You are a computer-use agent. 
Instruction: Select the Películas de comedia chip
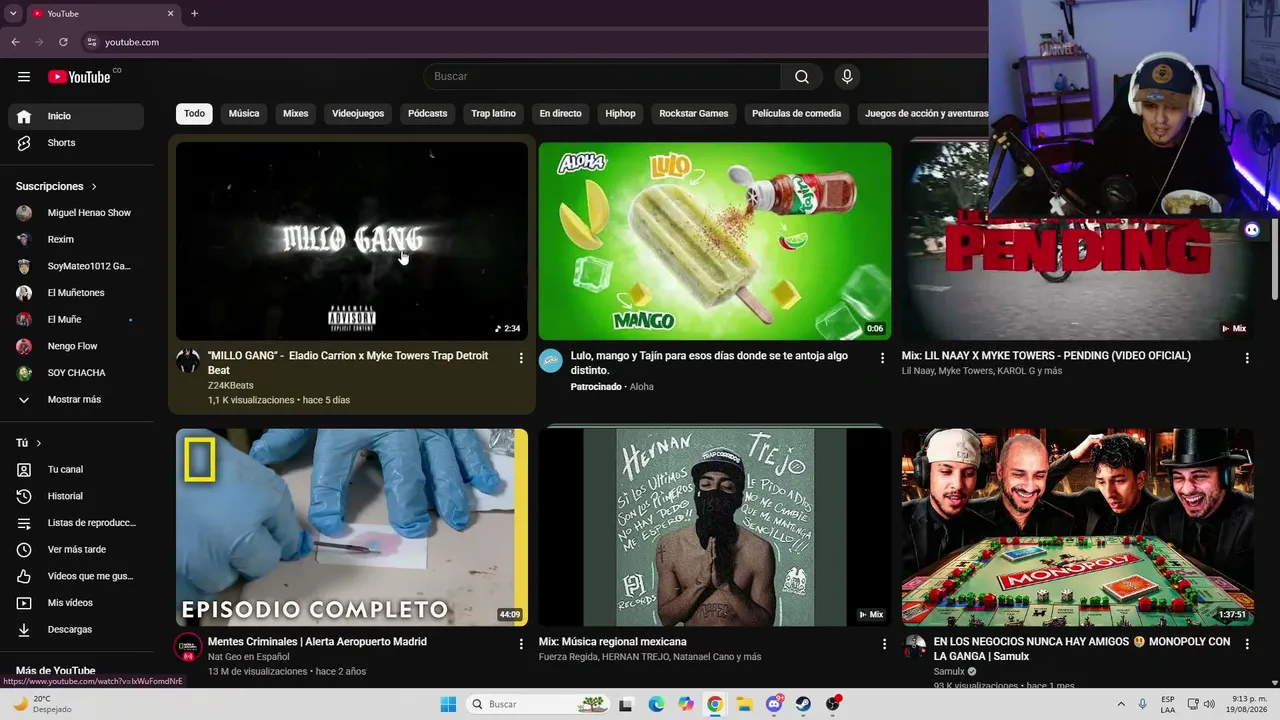[x=796, y=114]
